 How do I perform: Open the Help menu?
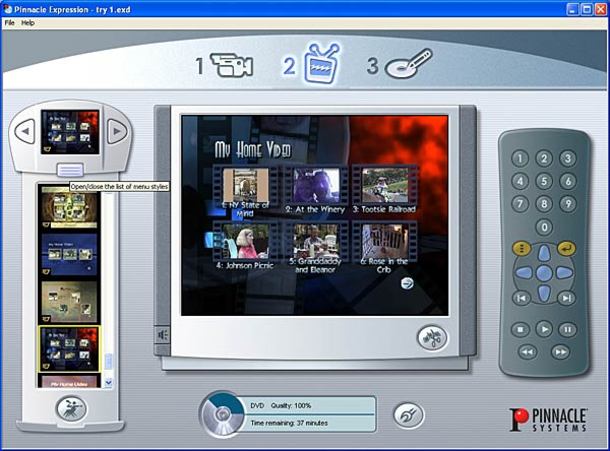28,23
